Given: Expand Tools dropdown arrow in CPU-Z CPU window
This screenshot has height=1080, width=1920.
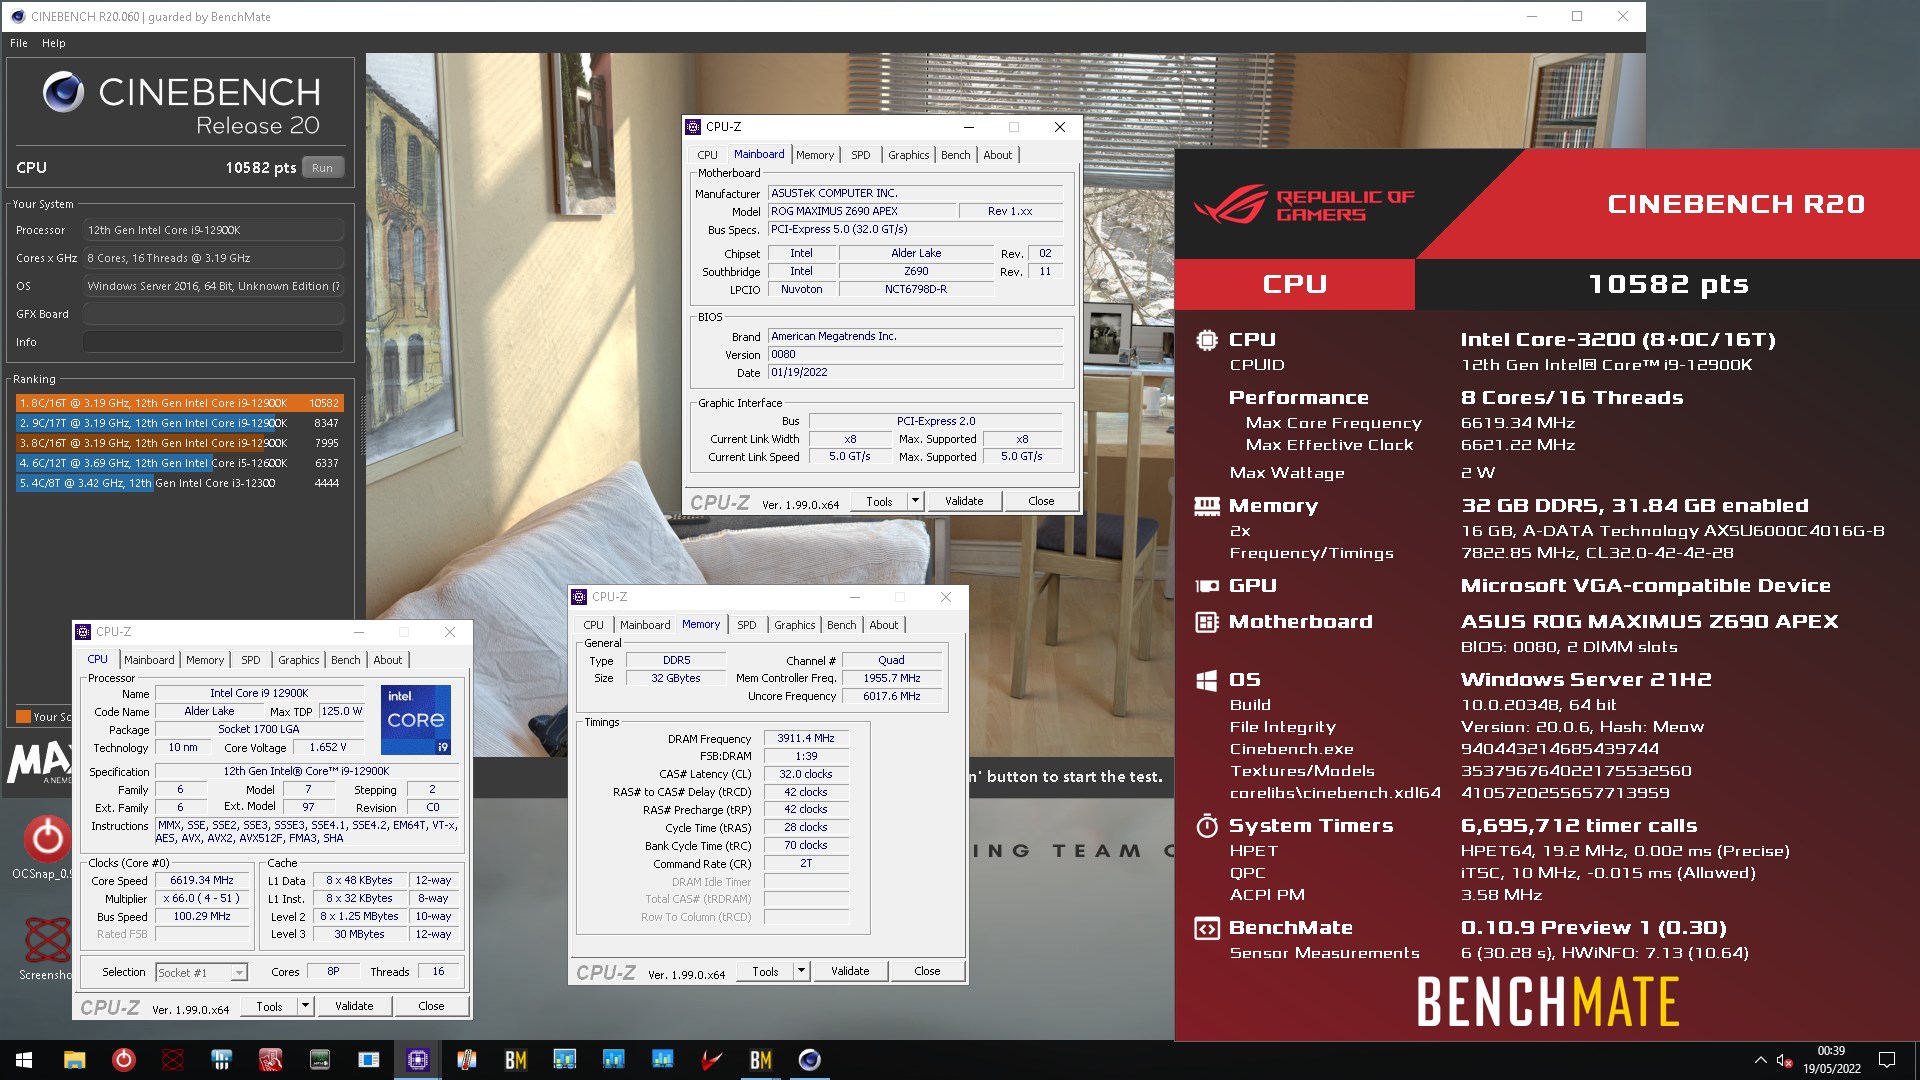Looking at the screenshot, I should click(305, 1006).
